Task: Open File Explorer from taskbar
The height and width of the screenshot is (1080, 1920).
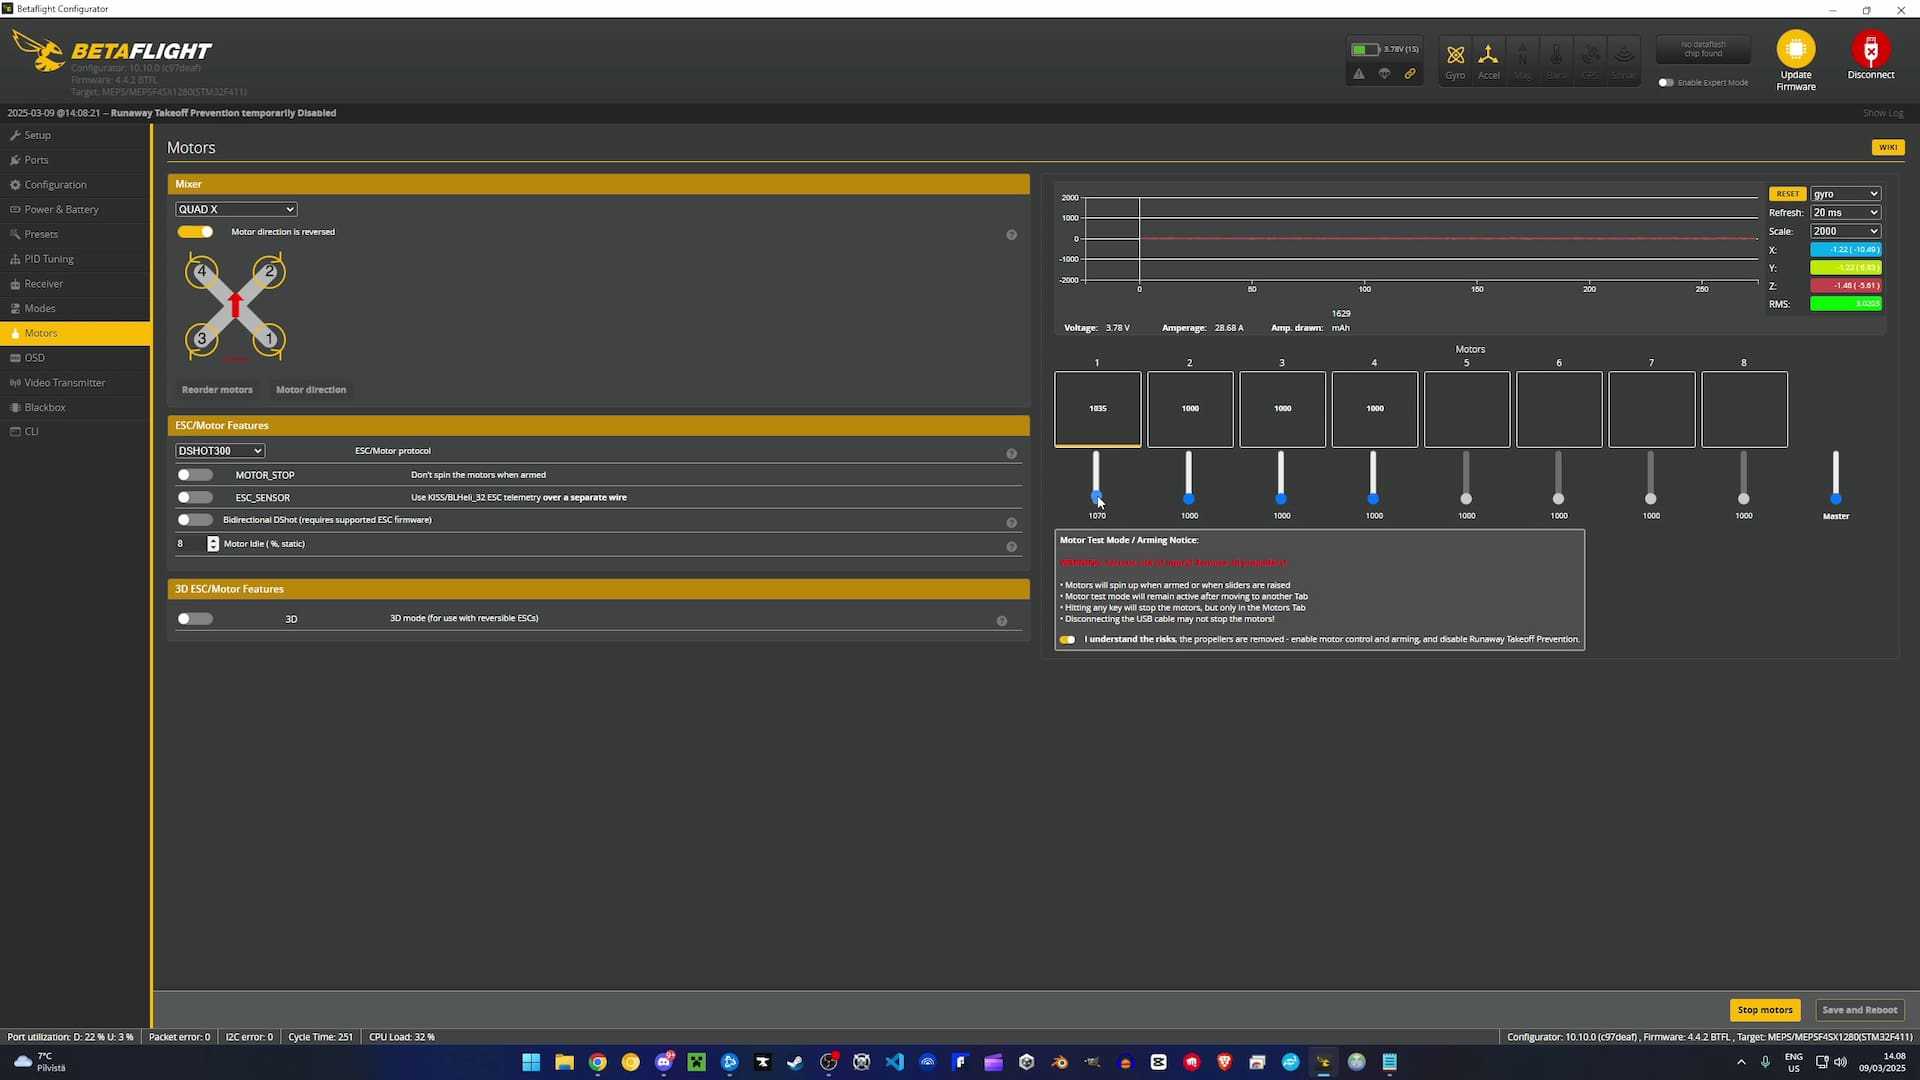Action: 564,1062
